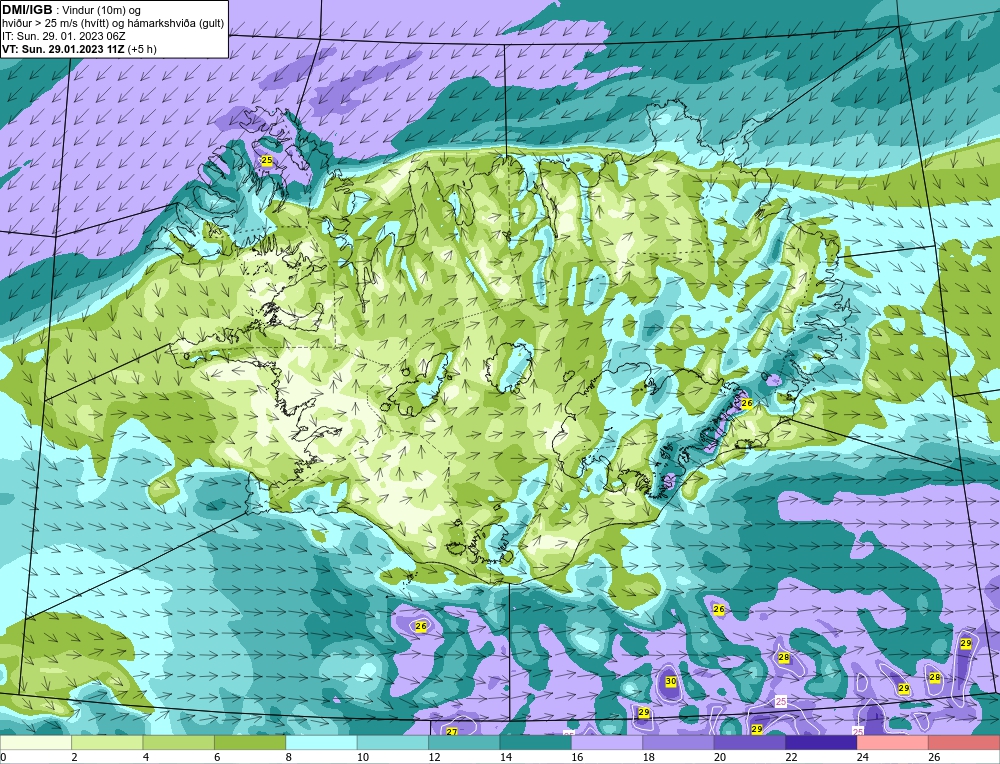The height and width of the screenshot is (764, 1000).
Task: Click the DMI/IGB title text
Action: [27, 10]
